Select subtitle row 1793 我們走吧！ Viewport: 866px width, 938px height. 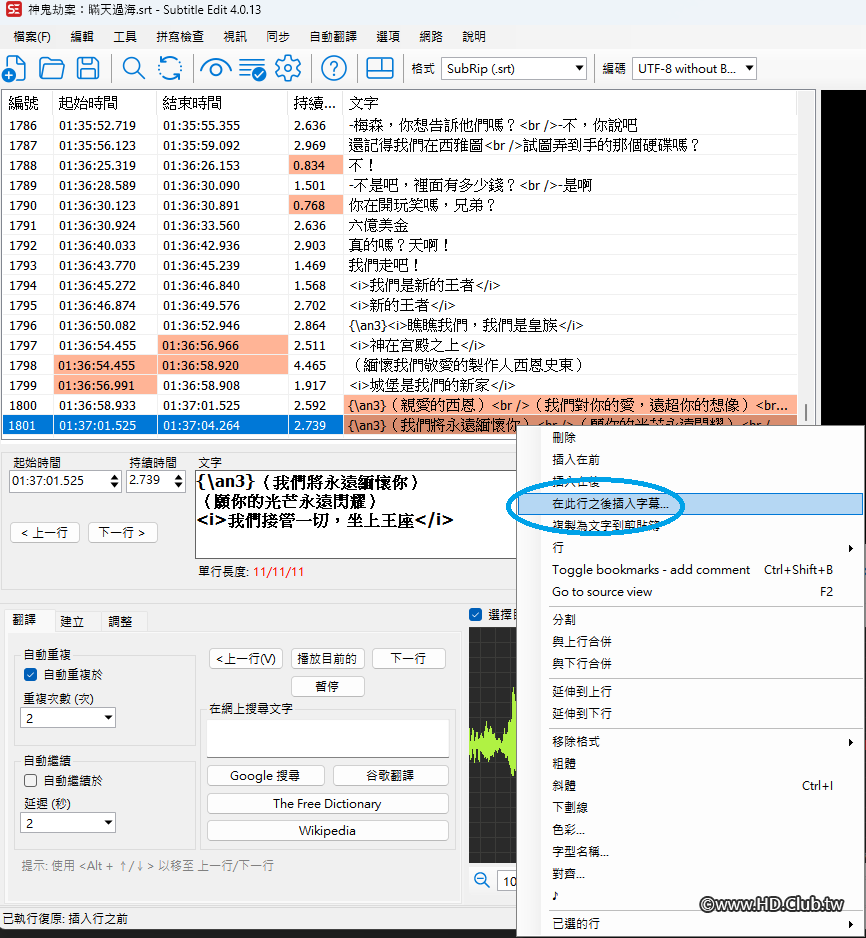tap(400, 266)
